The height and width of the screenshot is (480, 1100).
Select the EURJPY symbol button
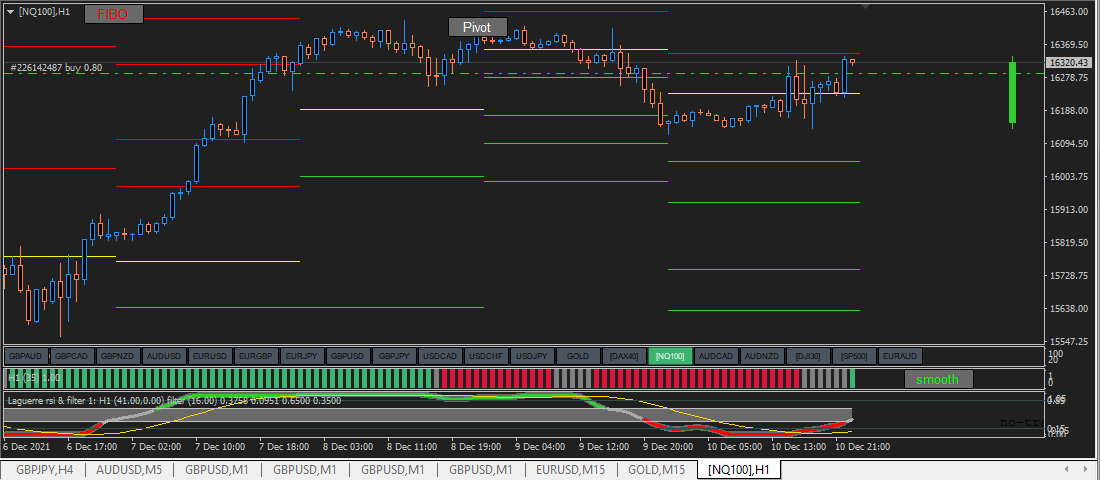[x=302, y=356]
